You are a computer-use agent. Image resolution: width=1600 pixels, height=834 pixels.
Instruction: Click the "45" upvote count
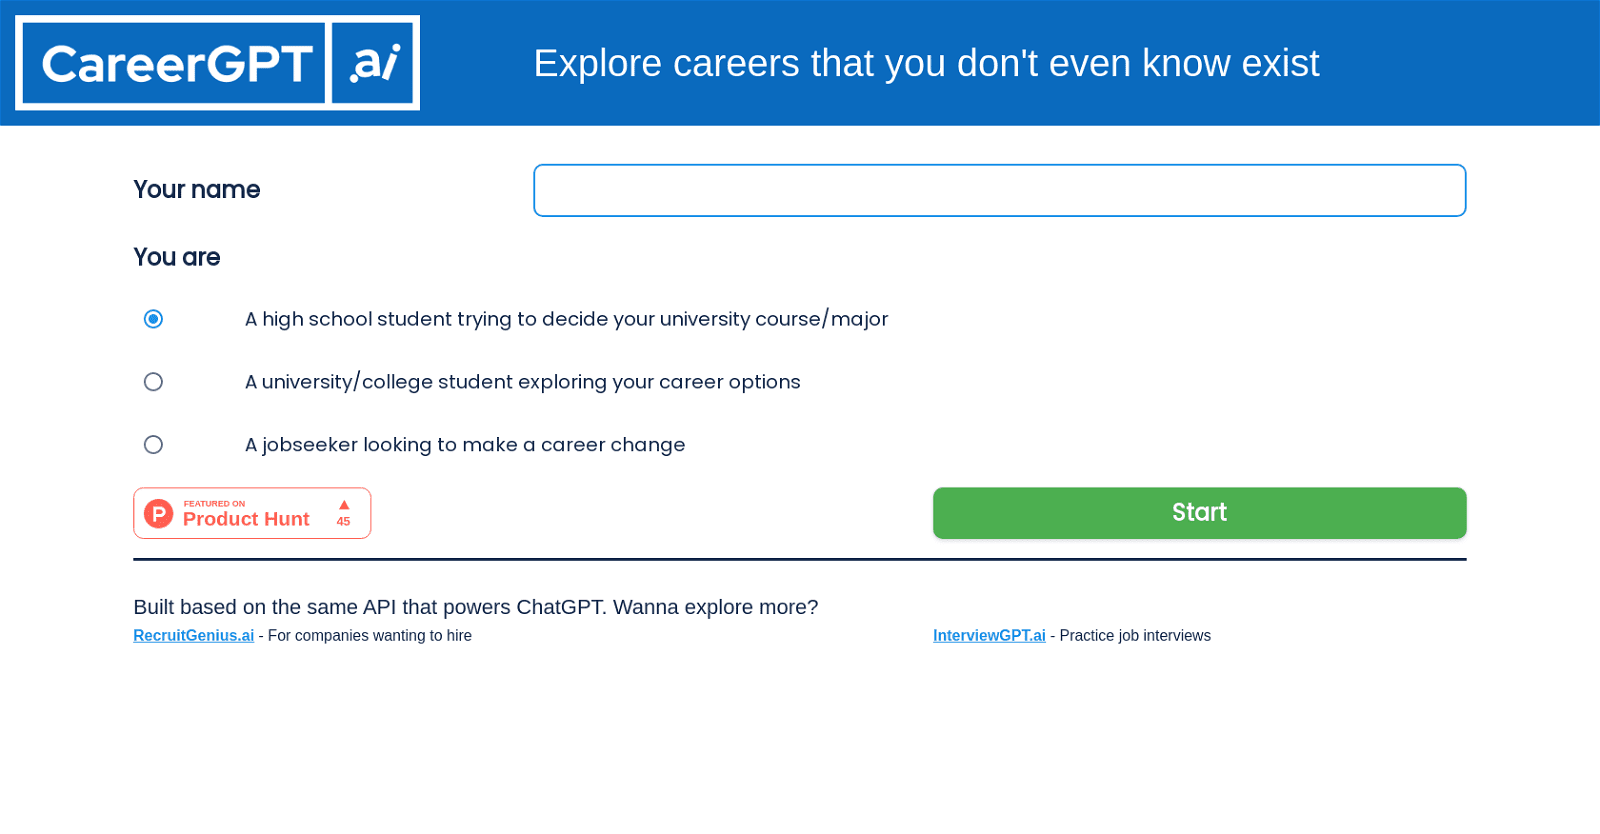tap(343, 522)
